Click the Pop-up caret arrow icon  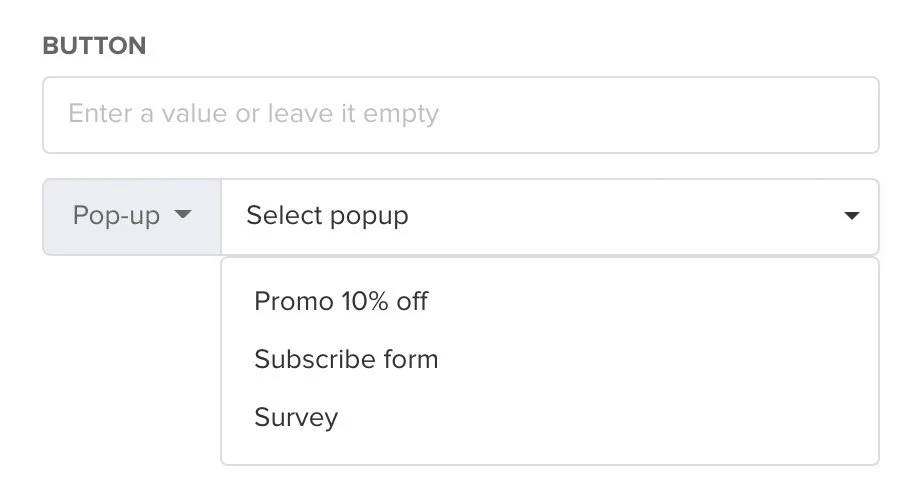(x=182, y=216)
